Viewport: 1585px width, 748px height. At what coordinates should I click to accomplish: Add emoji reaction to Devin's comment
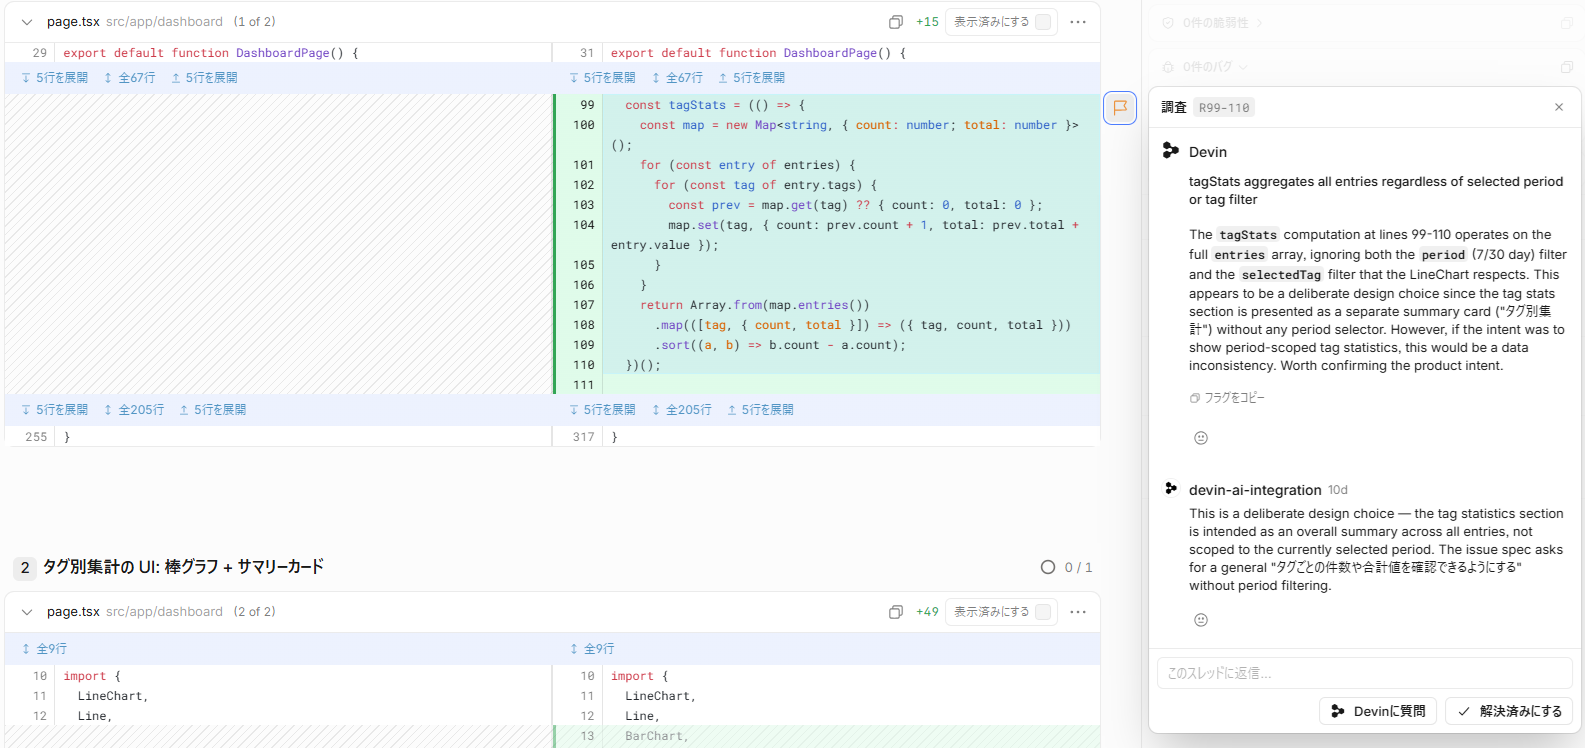1201,438
